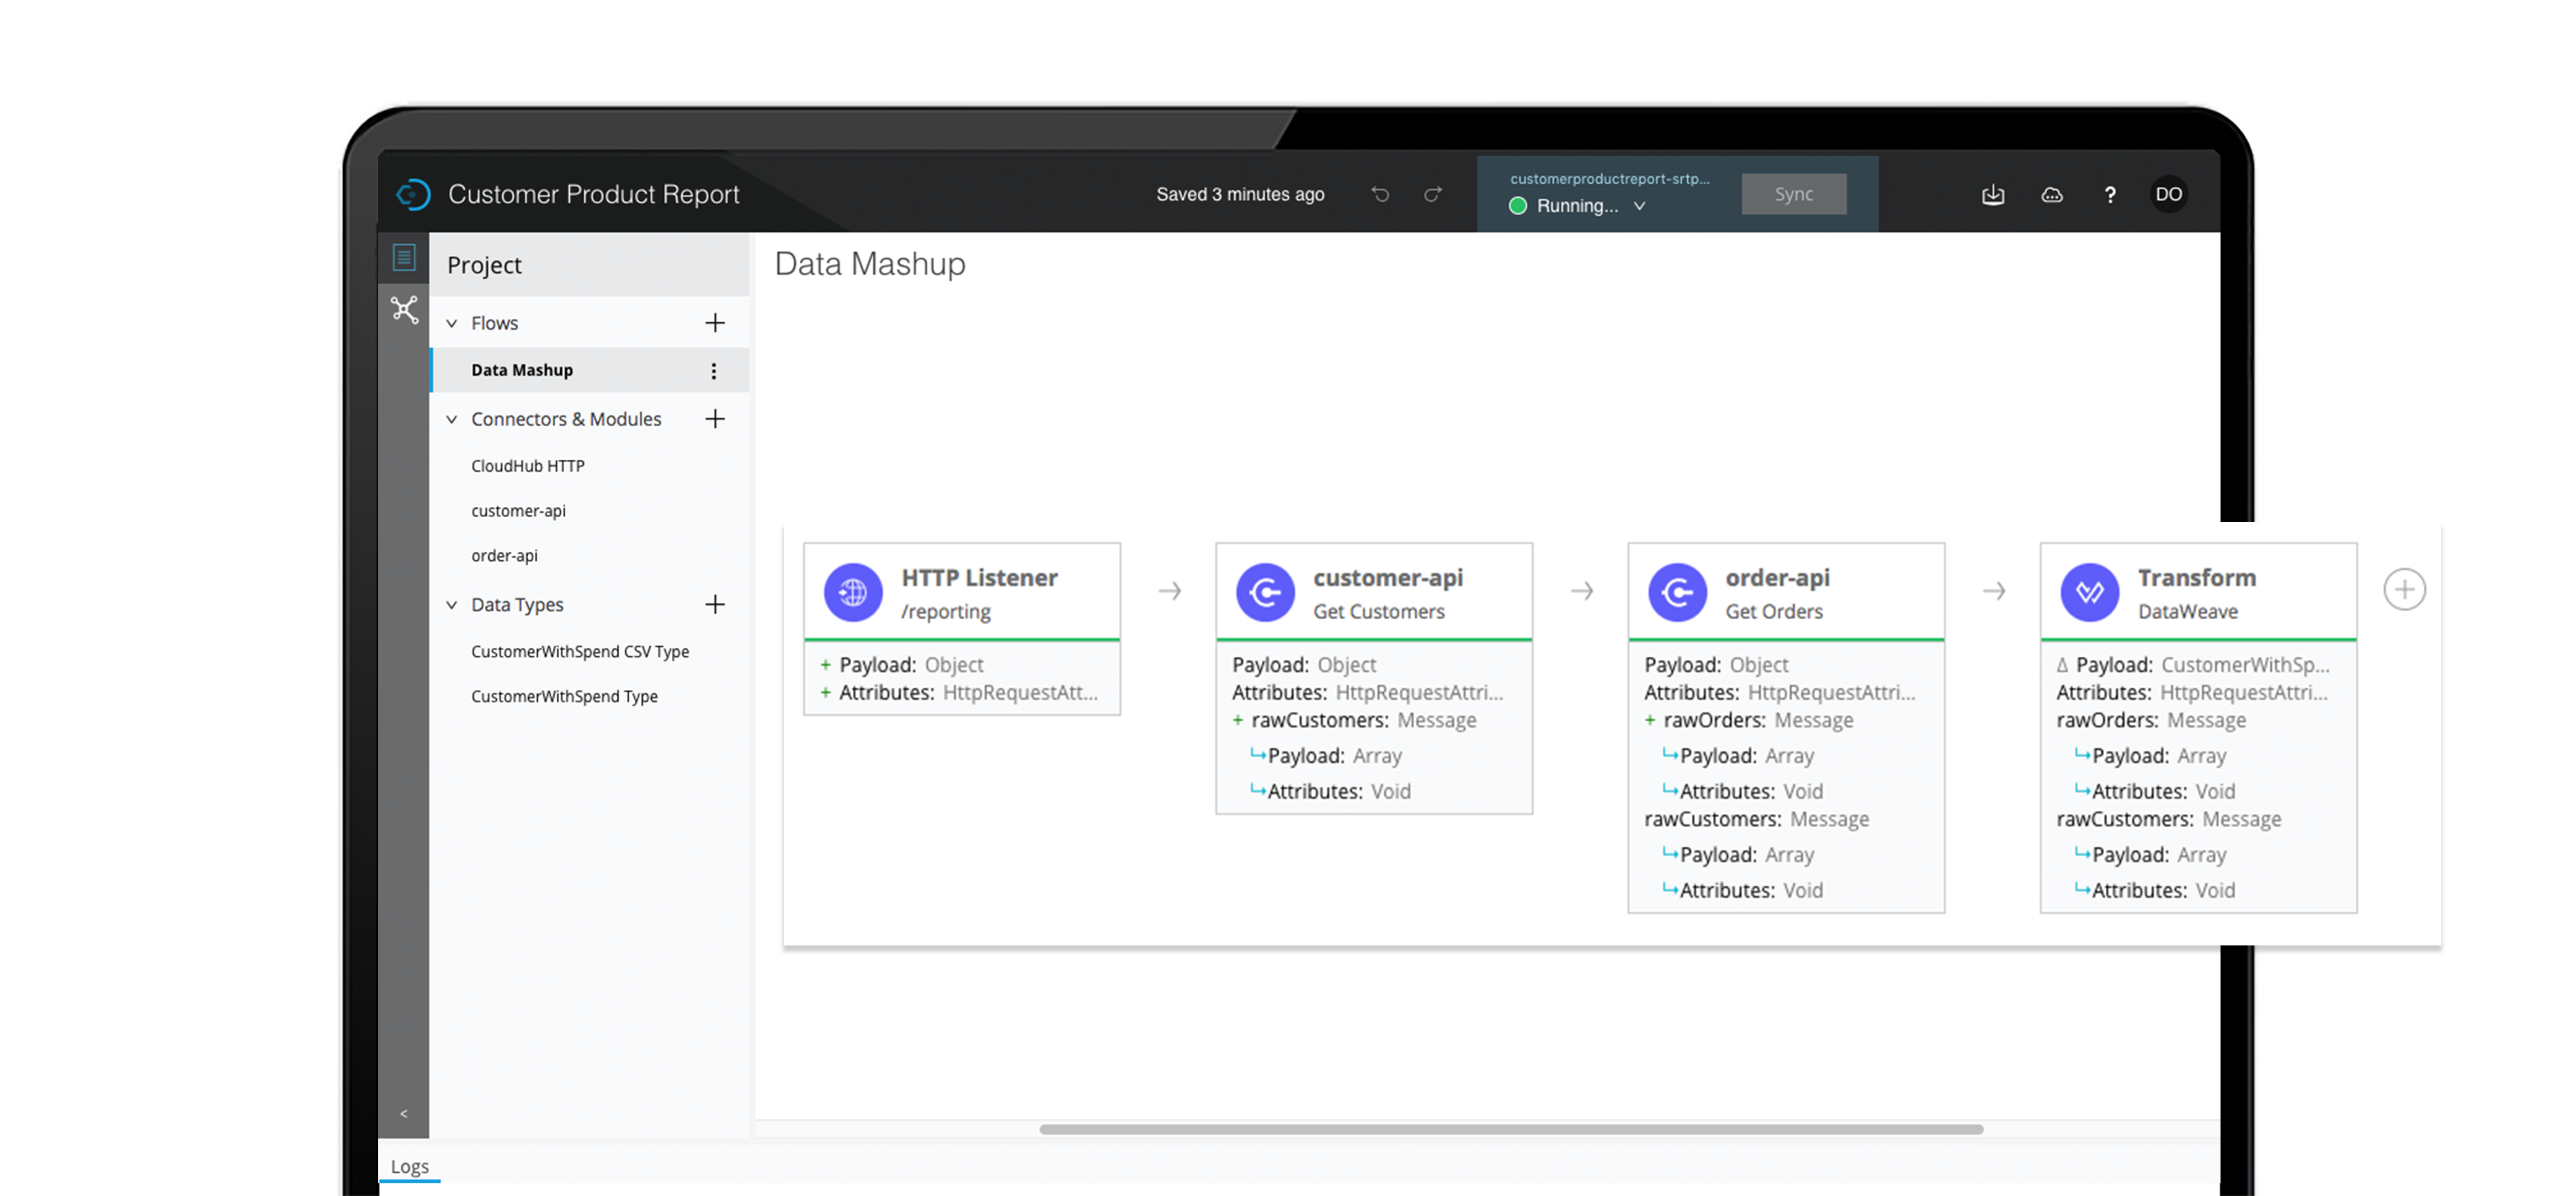Screen dimensions: 2576x1196
Task: Select customer-api in the project tree
Action: coord(518,511)
